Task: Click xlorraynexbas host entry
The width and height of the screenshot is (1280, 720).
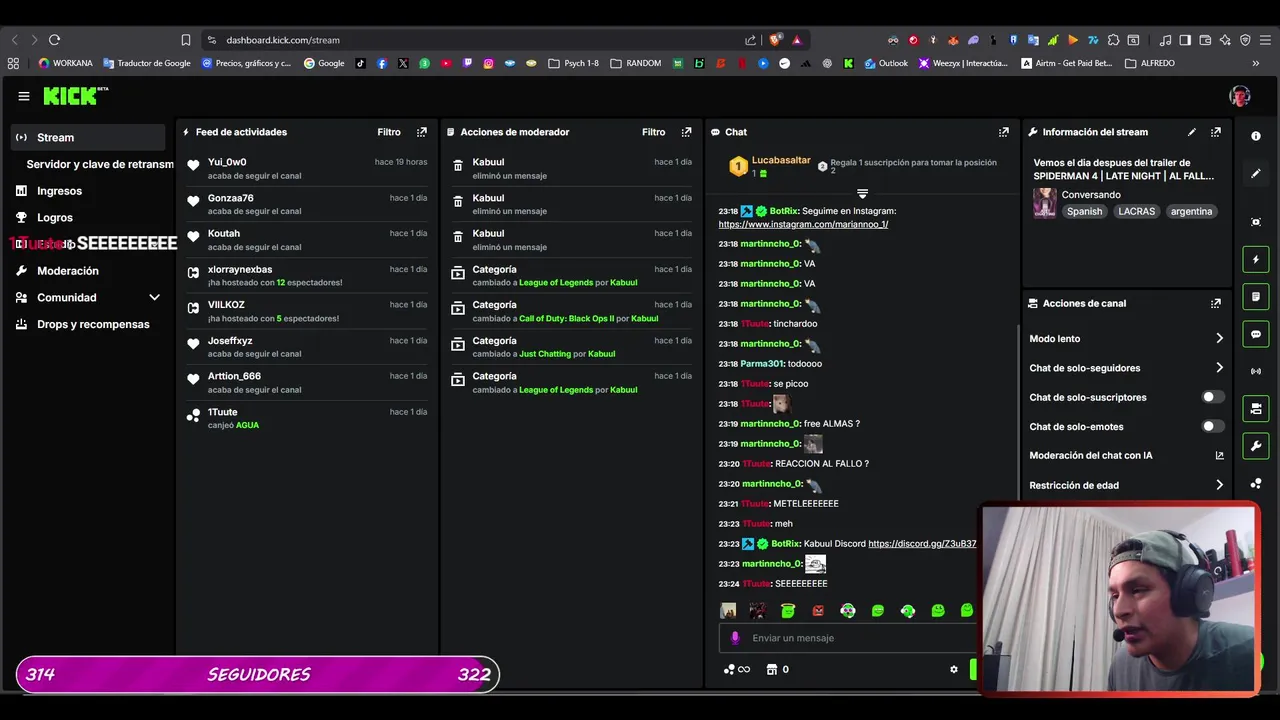Action: (306, 275)
